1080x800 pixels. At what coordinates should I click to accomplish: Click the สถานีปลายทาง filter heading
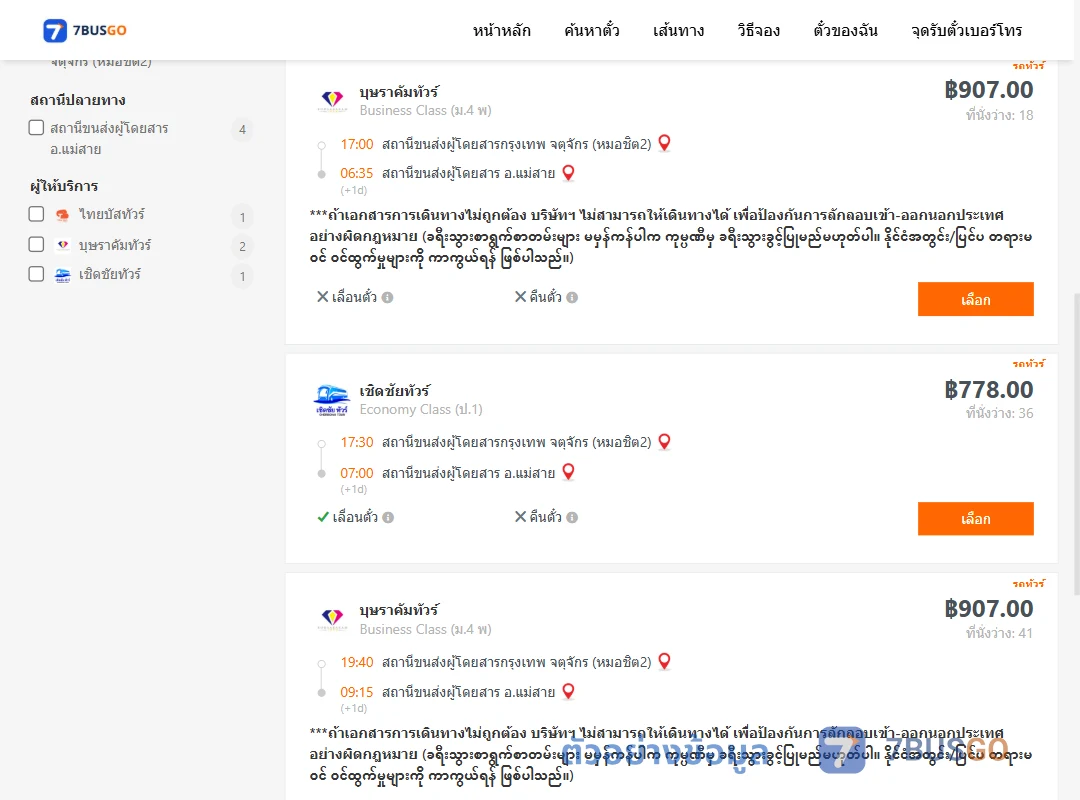pos(78,100)
